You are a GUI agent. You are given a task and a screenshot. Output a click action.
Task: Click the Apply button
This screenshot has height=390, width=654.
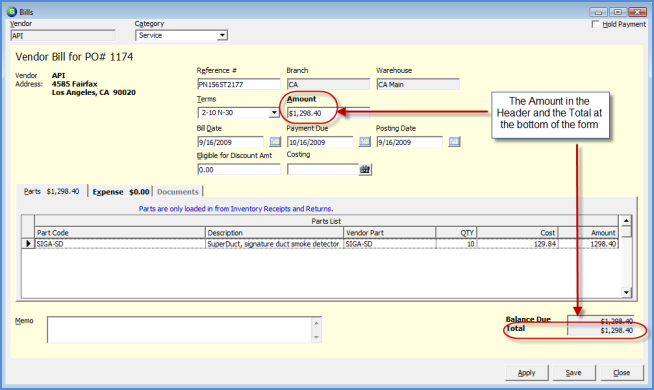(526, 372)
